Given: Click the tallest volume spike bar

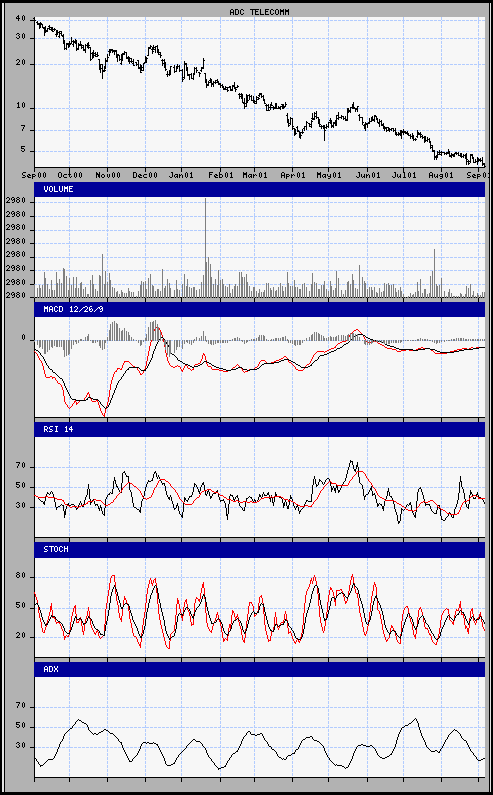Looking at the screenshot, I should [205, 247].
